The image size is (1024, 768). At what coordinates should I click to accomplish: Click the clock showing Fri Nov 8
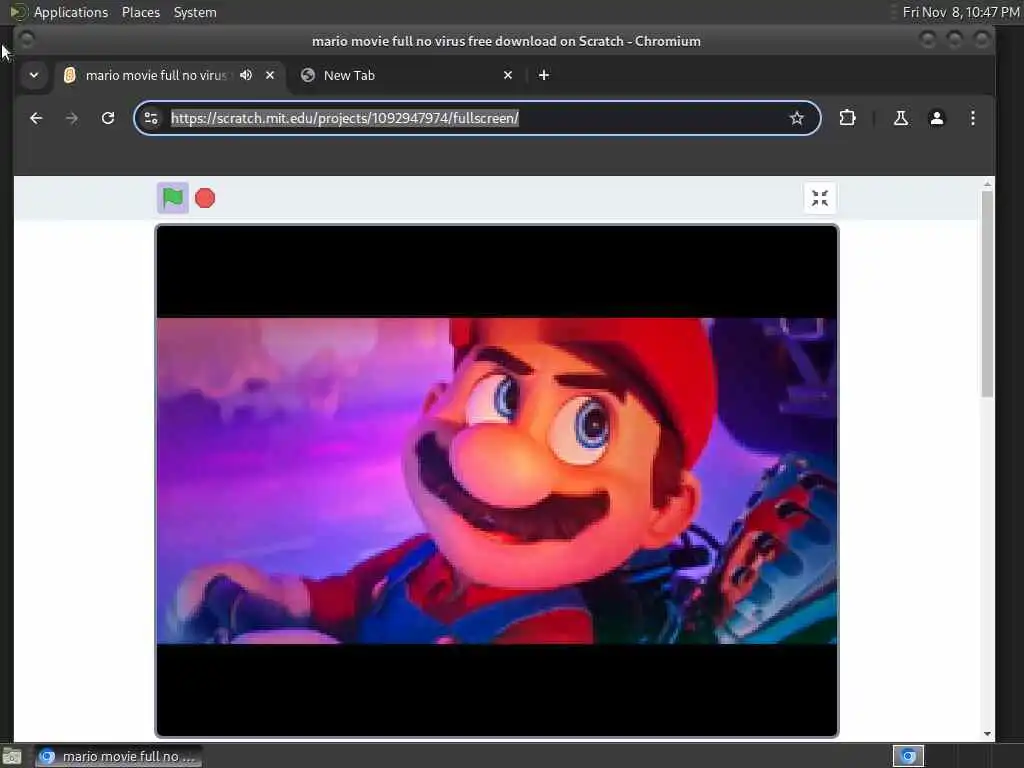960,12
